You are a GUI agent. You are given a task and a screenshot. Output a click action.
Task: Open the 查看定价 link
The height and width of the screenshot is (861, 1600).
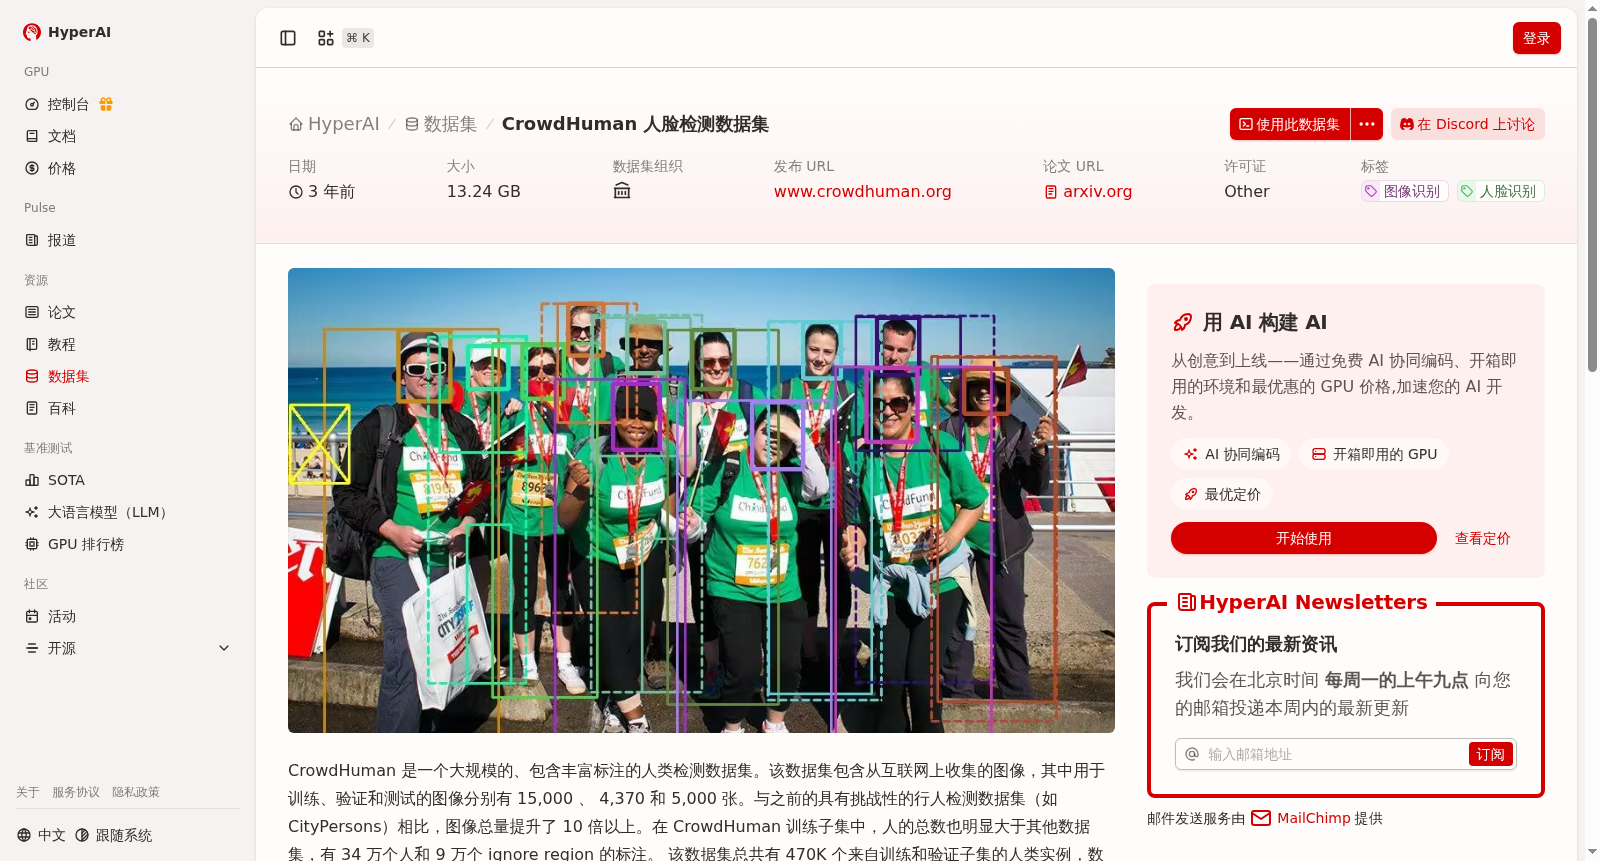click(1482, 538)
